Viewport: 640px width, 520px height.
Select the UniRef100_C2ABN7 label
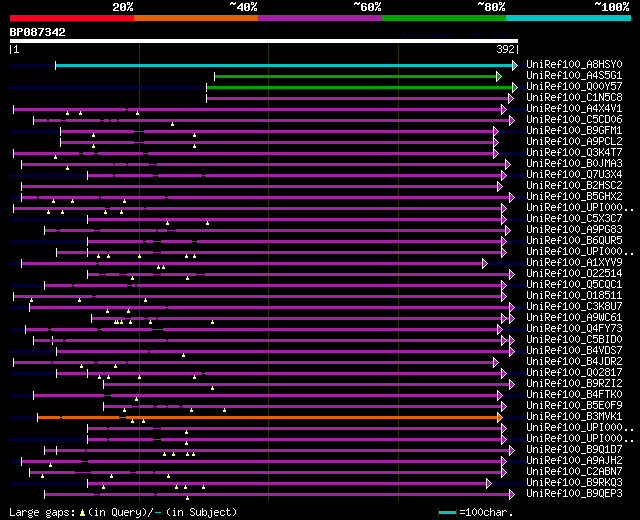point(574,472)
